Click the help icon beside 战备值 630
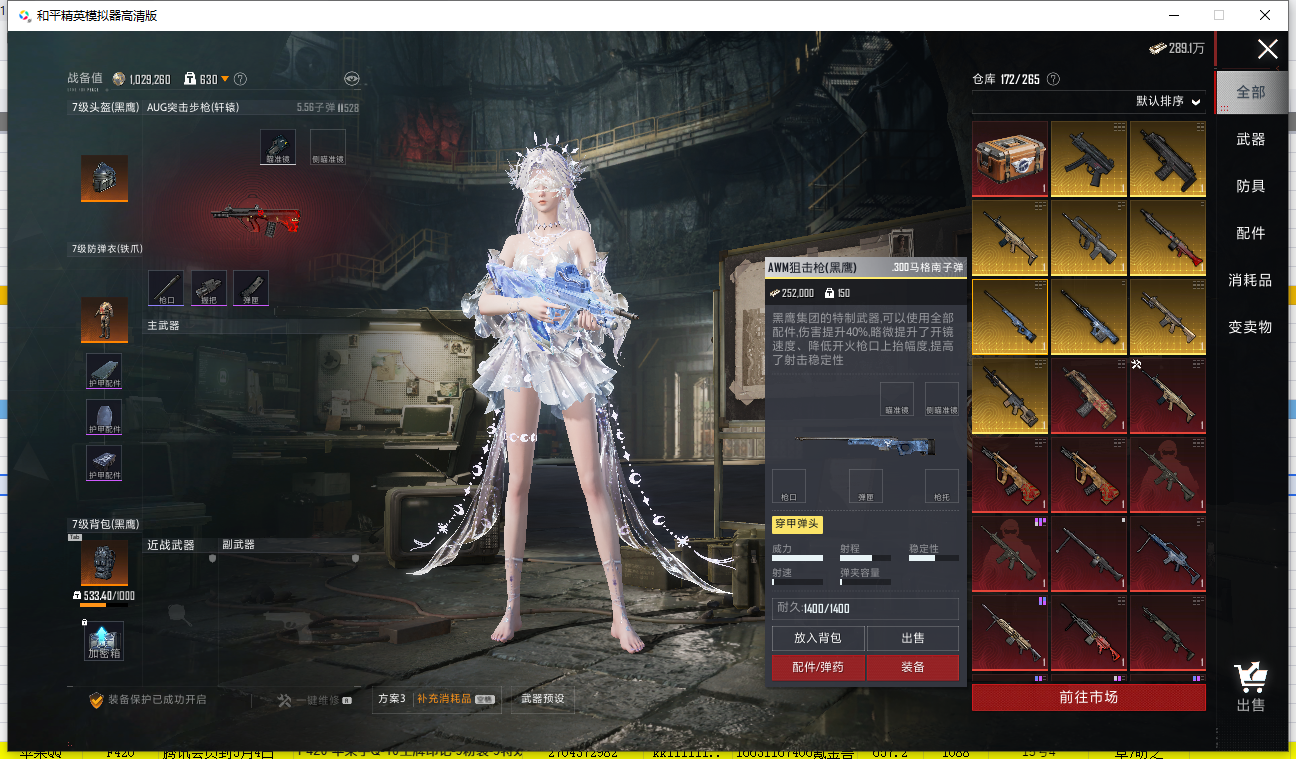This screenshot has width=1296, height=759. tap(240, 79)
